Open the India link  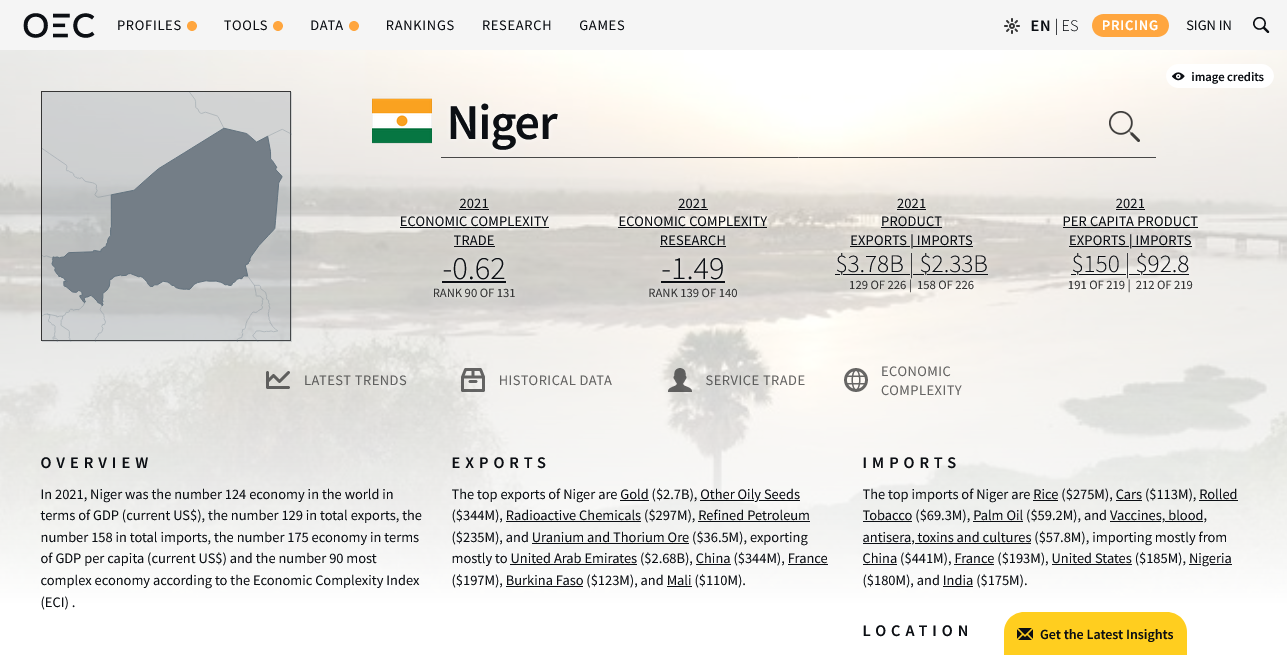point(958,580)
